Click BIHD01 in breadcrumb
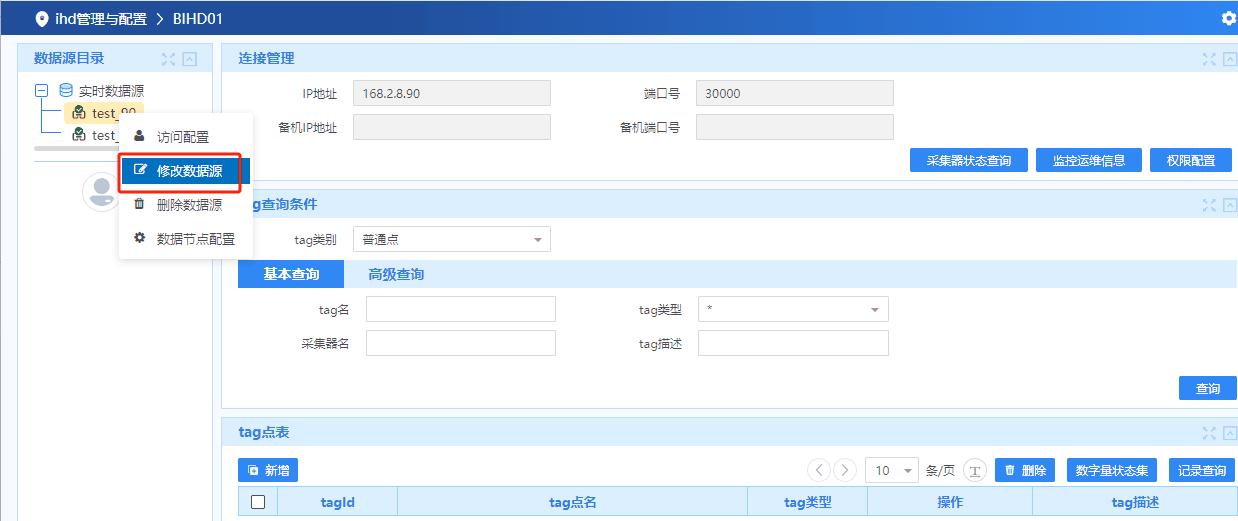The image size is (1238, 521). (x=198, y=18)
